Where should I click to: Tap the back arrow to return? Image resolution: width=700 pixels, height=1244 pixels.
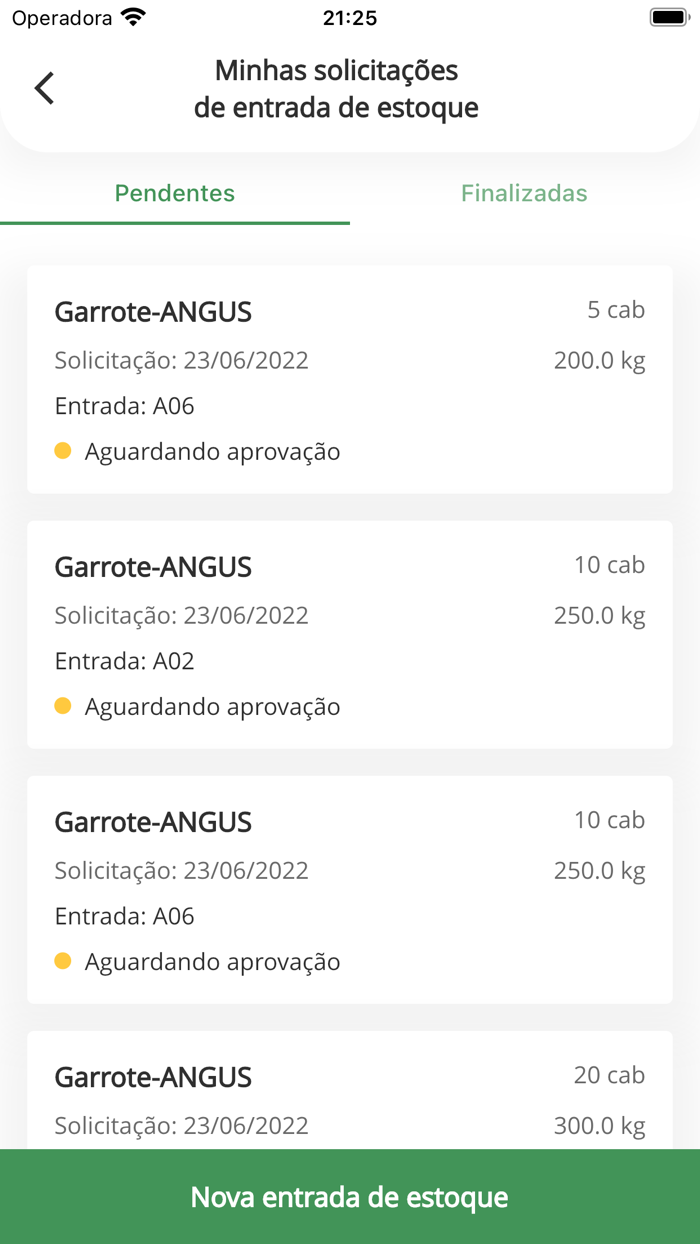point(43,88)
